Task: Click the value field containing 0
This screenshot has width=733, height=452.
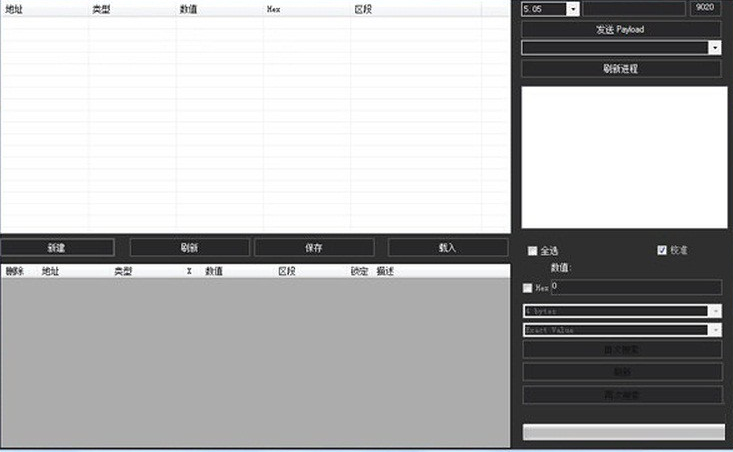Action: click(636, 287)
